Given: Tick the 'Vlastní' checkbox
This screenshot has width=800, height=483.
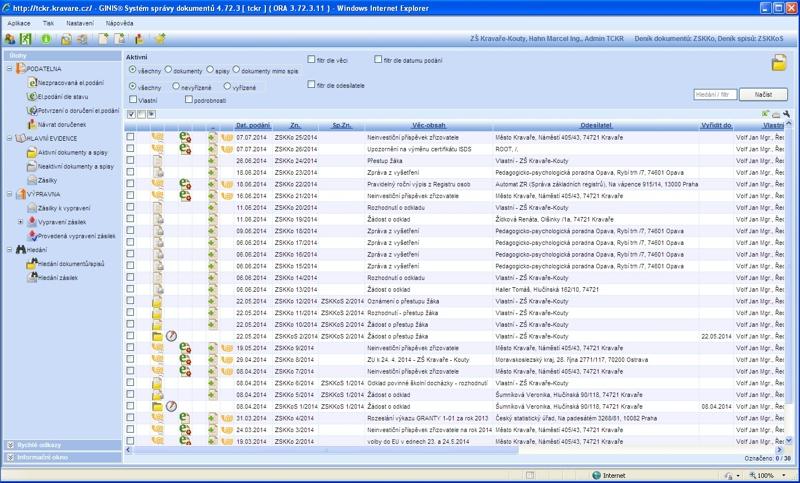Looking at the screenshot, I should coord(131,100).
